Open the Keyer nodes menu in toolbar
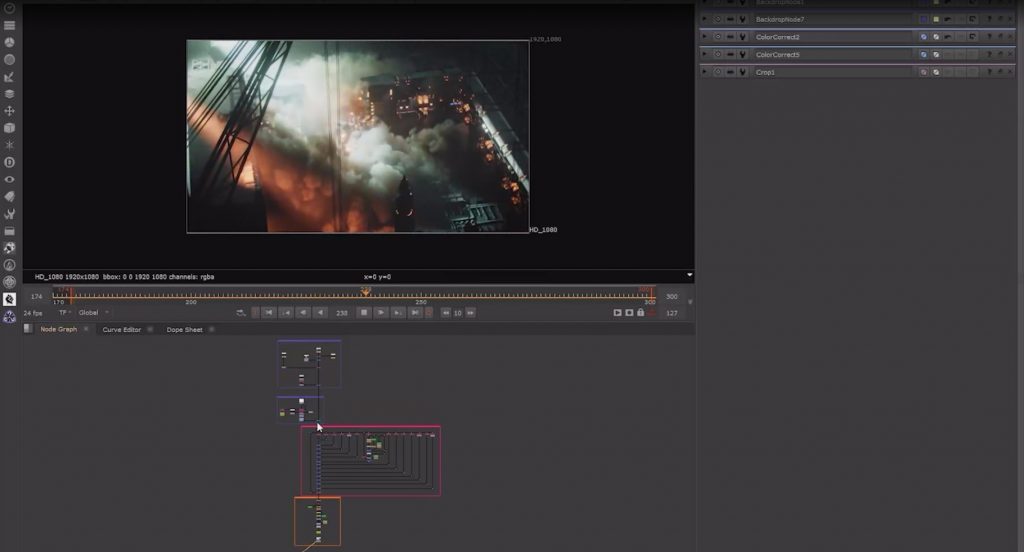Viewport: 1024px width, 552px height. 9,77
